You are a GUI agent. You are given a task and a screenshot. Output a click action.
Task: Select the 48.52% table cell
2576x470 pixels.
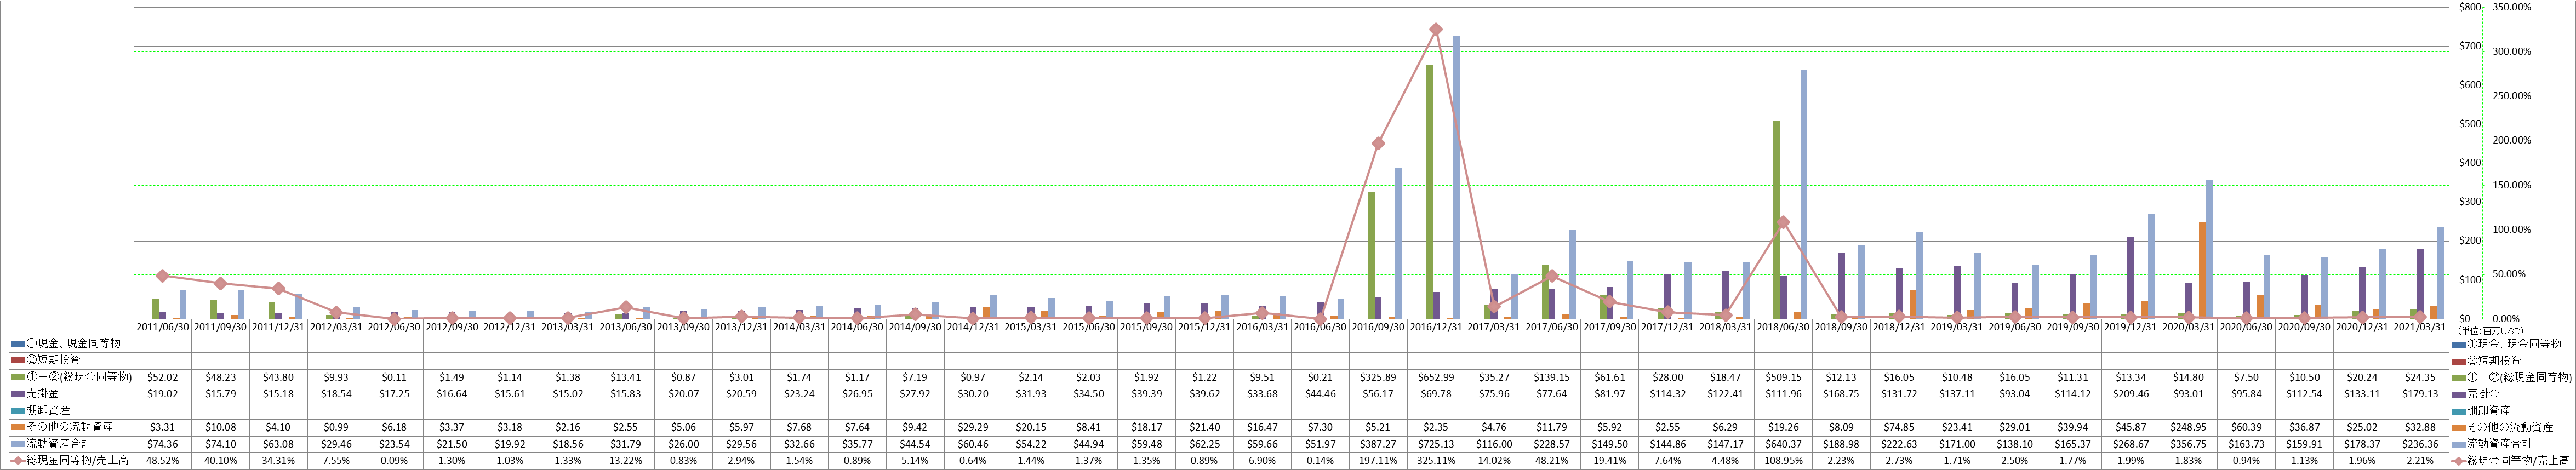point(162,460)
